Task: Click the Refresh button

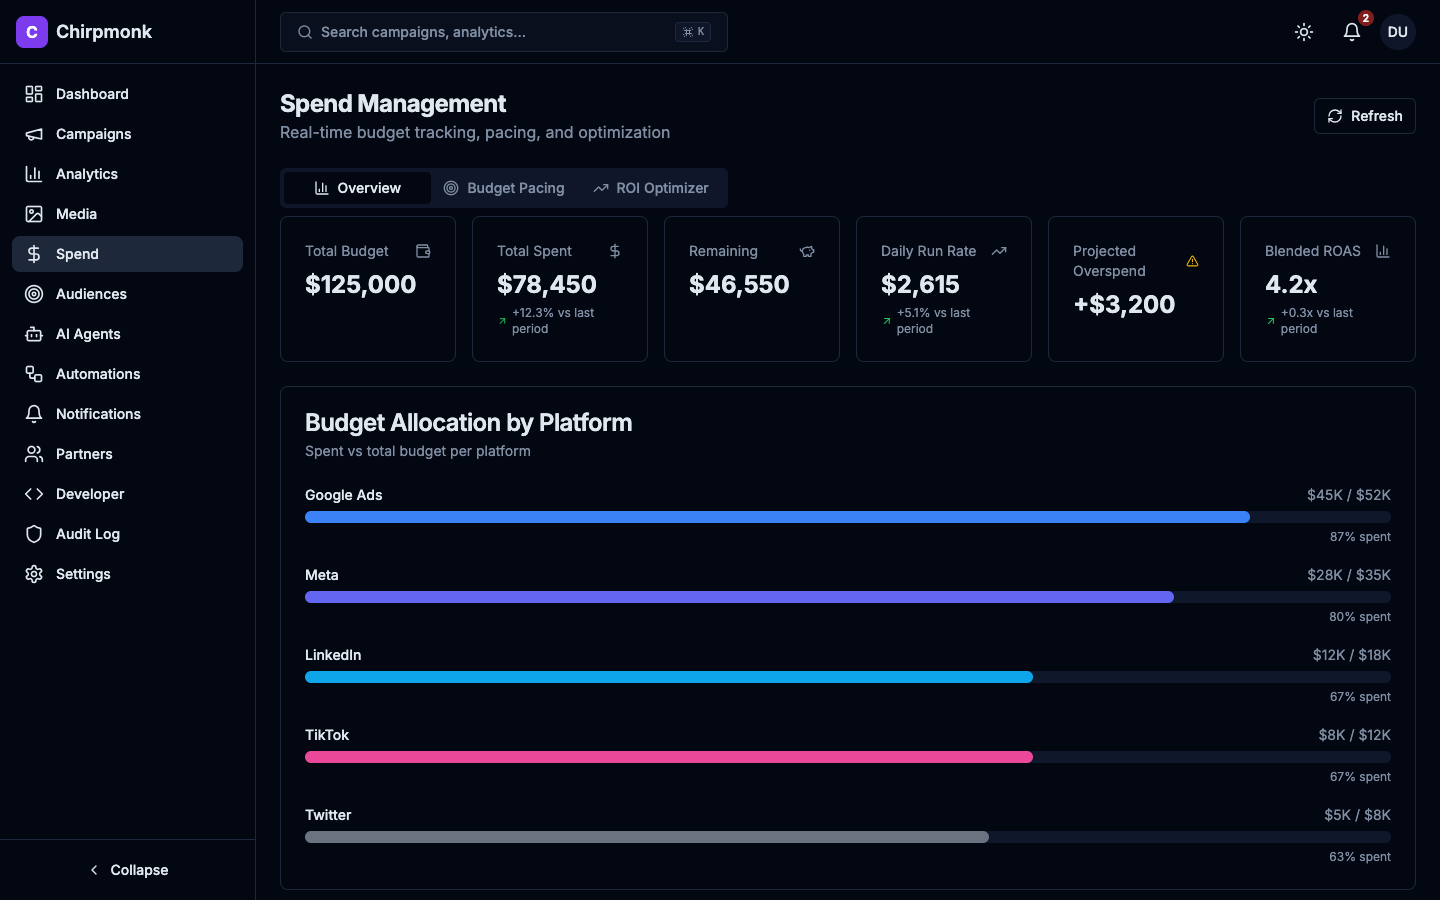Action: [x=1364, y=116]
